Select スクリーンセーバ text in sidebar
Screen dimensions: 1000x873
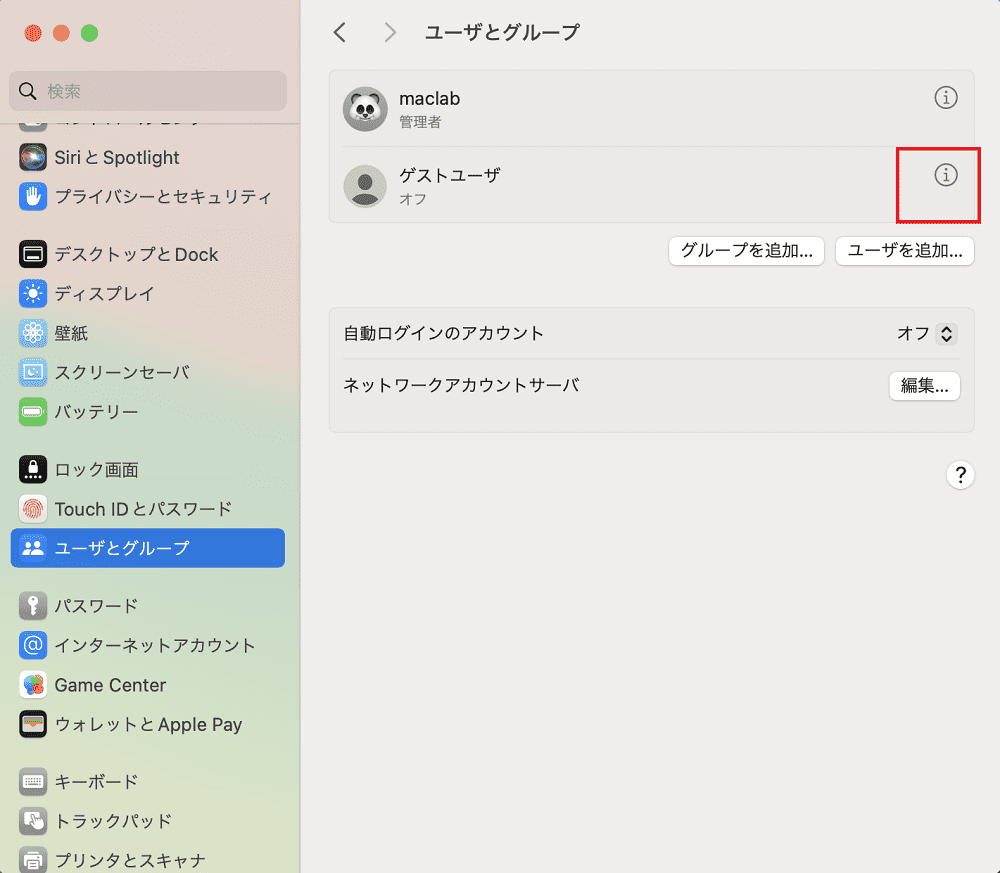pos(122,372)
